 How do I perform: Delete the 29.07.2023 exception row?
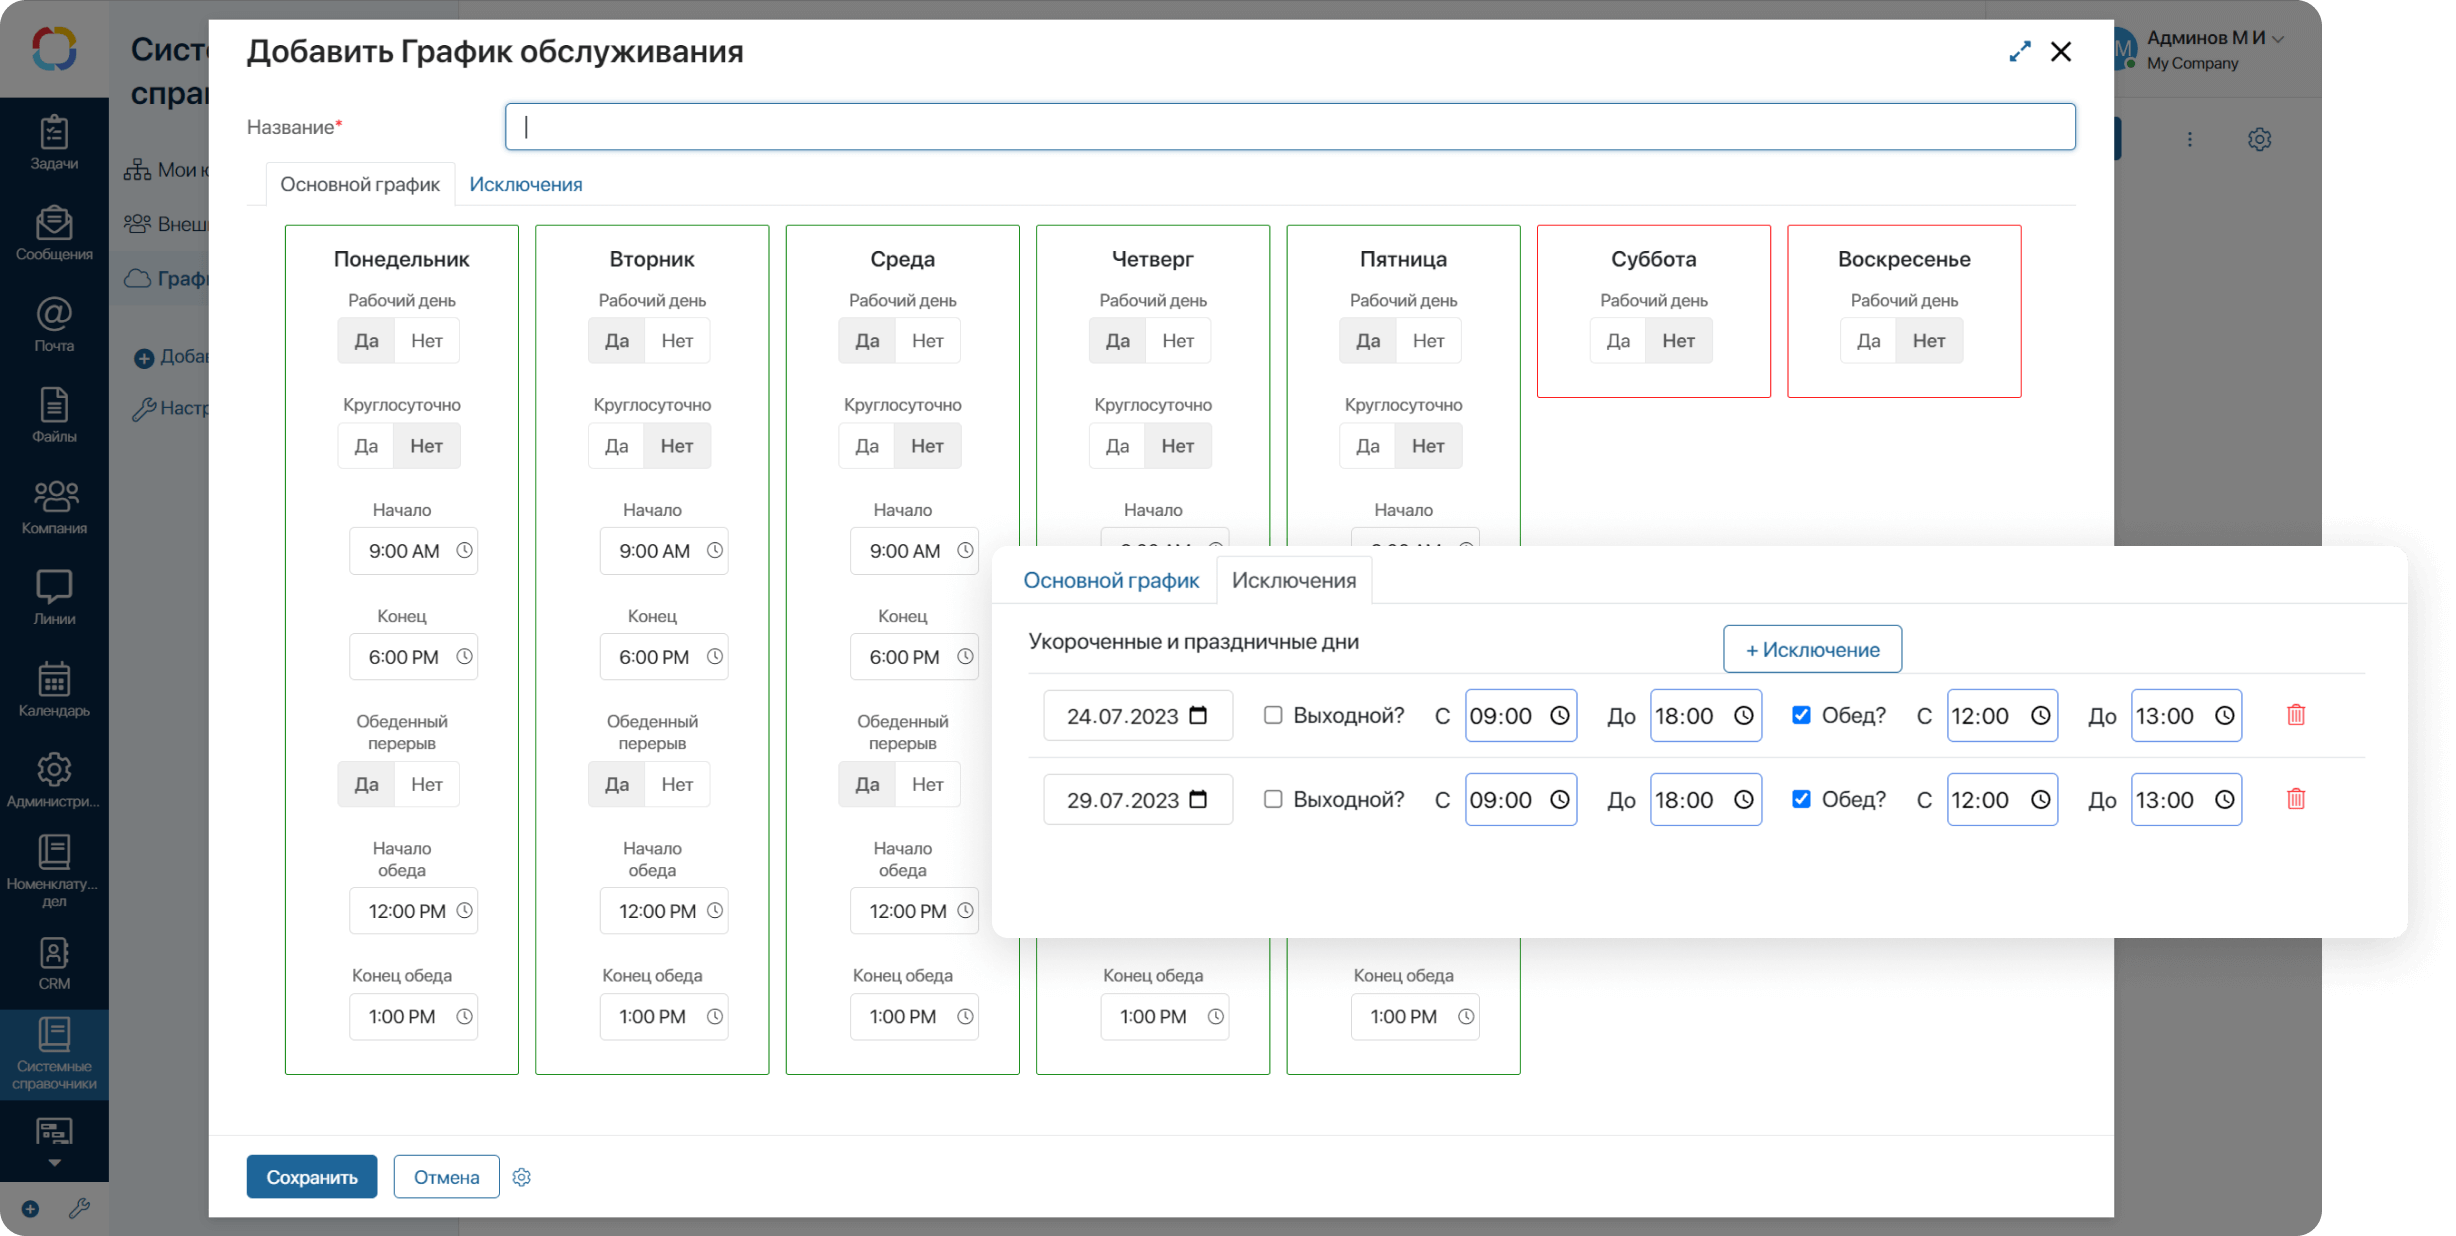tap(2296, 799)
